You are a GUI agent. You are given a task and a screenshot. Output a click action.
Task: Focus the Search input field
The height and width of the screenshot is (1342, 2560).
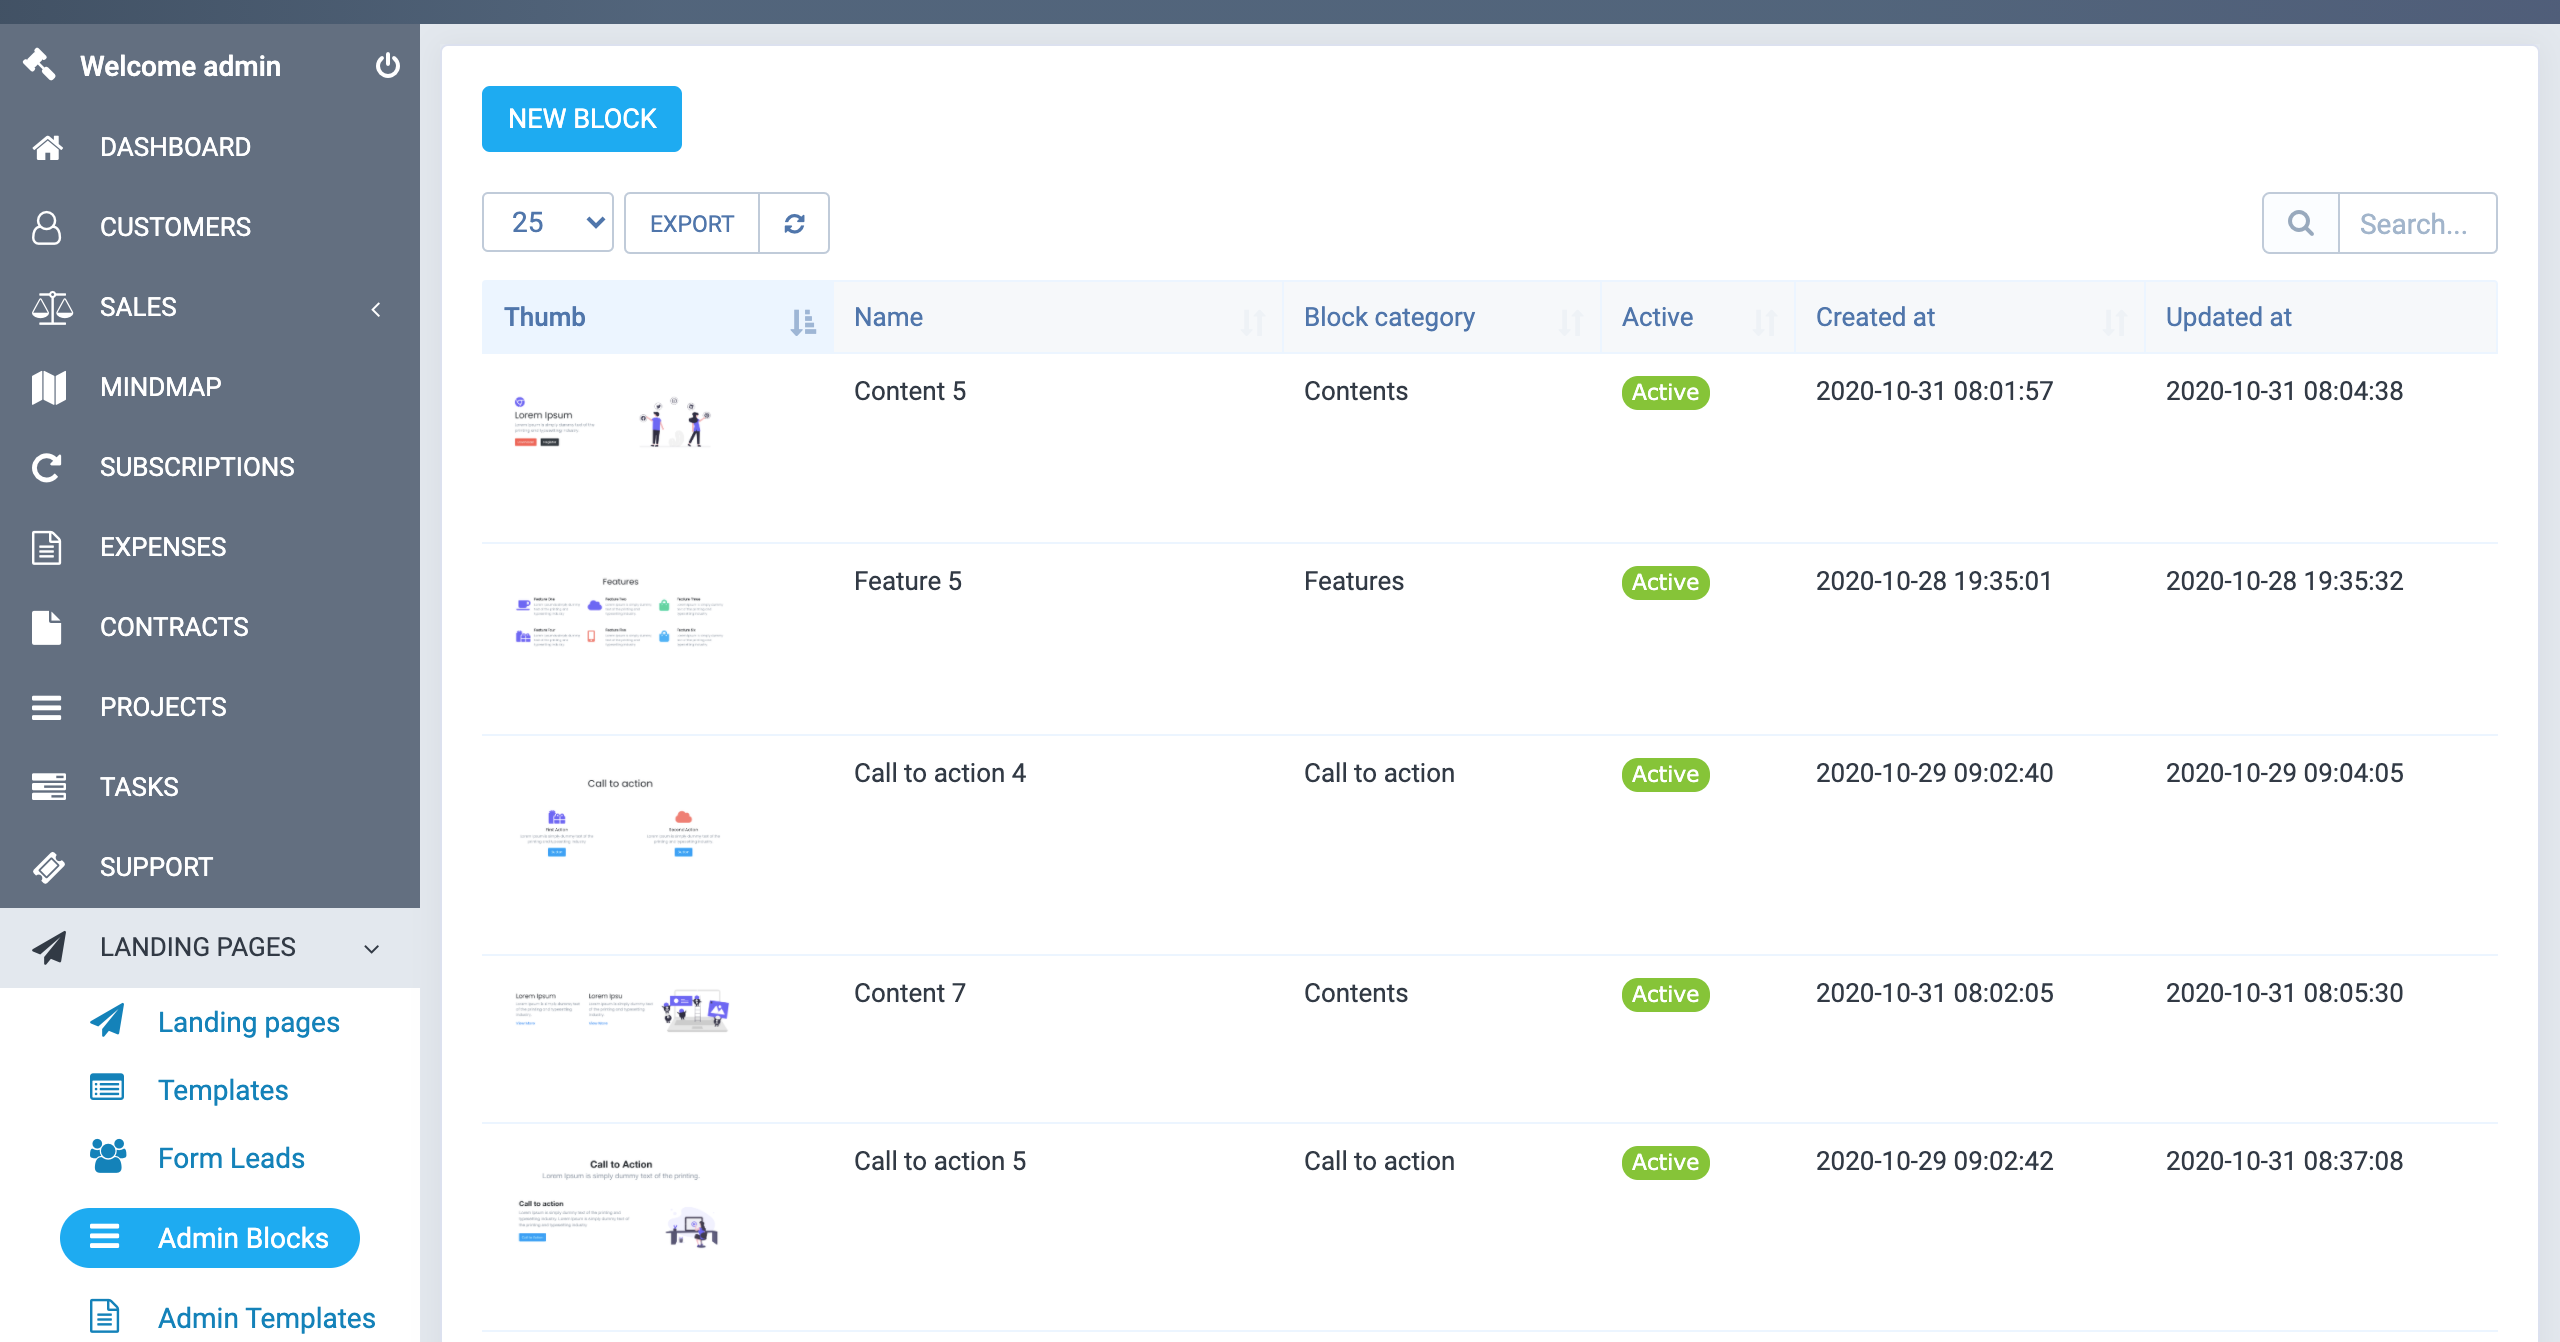[2415, 223]
